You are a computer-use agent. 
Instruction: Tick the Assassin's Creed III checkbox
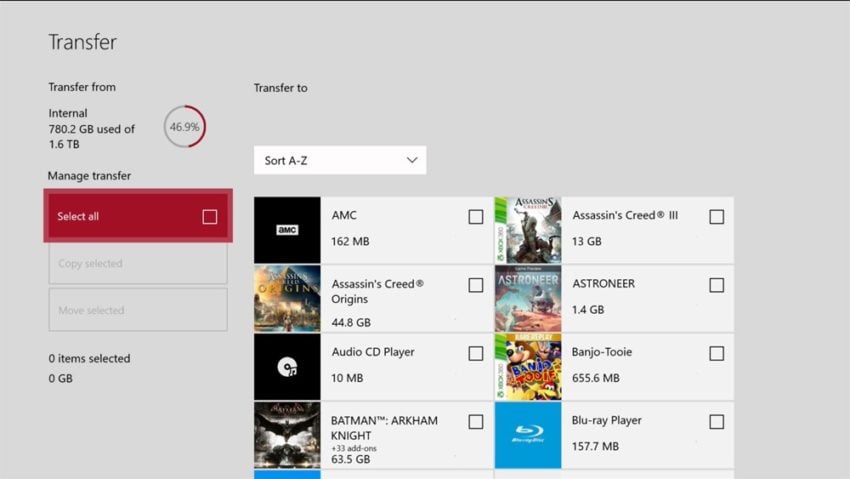tap(716, 217)
